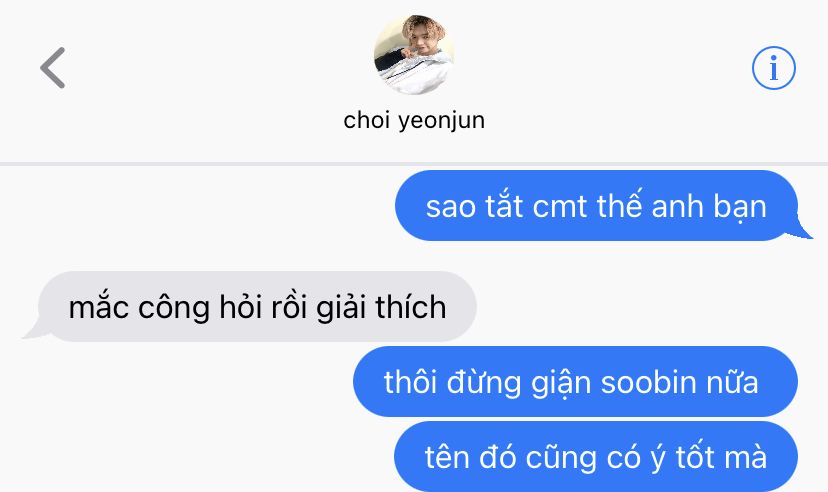Click the tail of the gray received bubble
The width and height of the screenshot is (828, 492).
(34, 330)
